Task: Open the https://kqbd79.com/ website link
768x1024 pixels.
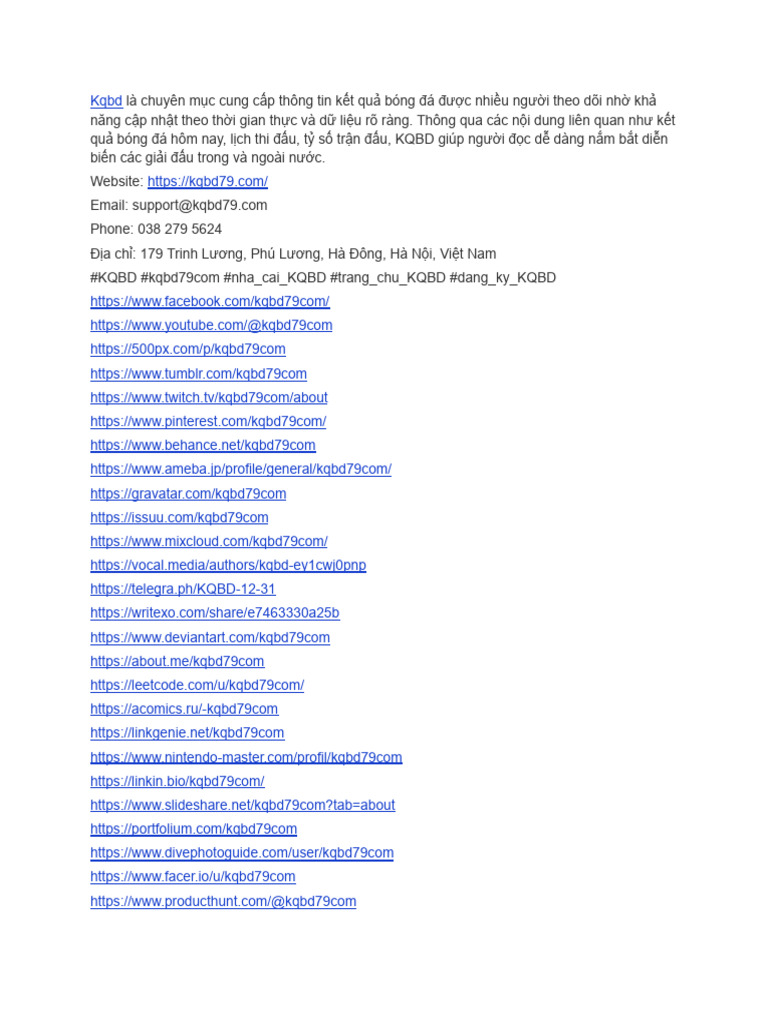Action: [x=208, y=182]
